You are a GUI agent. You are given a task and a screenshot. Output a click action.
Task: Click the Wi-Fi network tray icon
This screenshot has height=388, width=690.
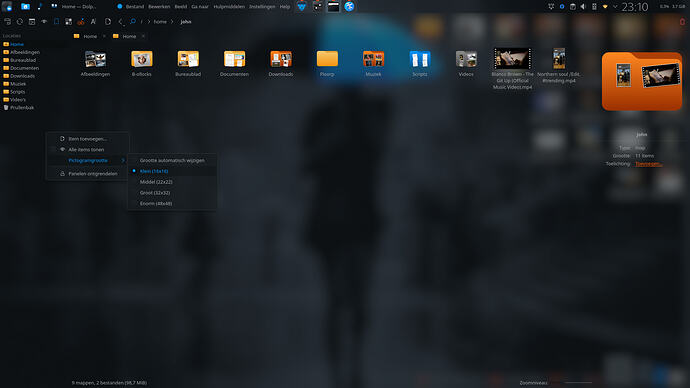[x=605, y=7]
